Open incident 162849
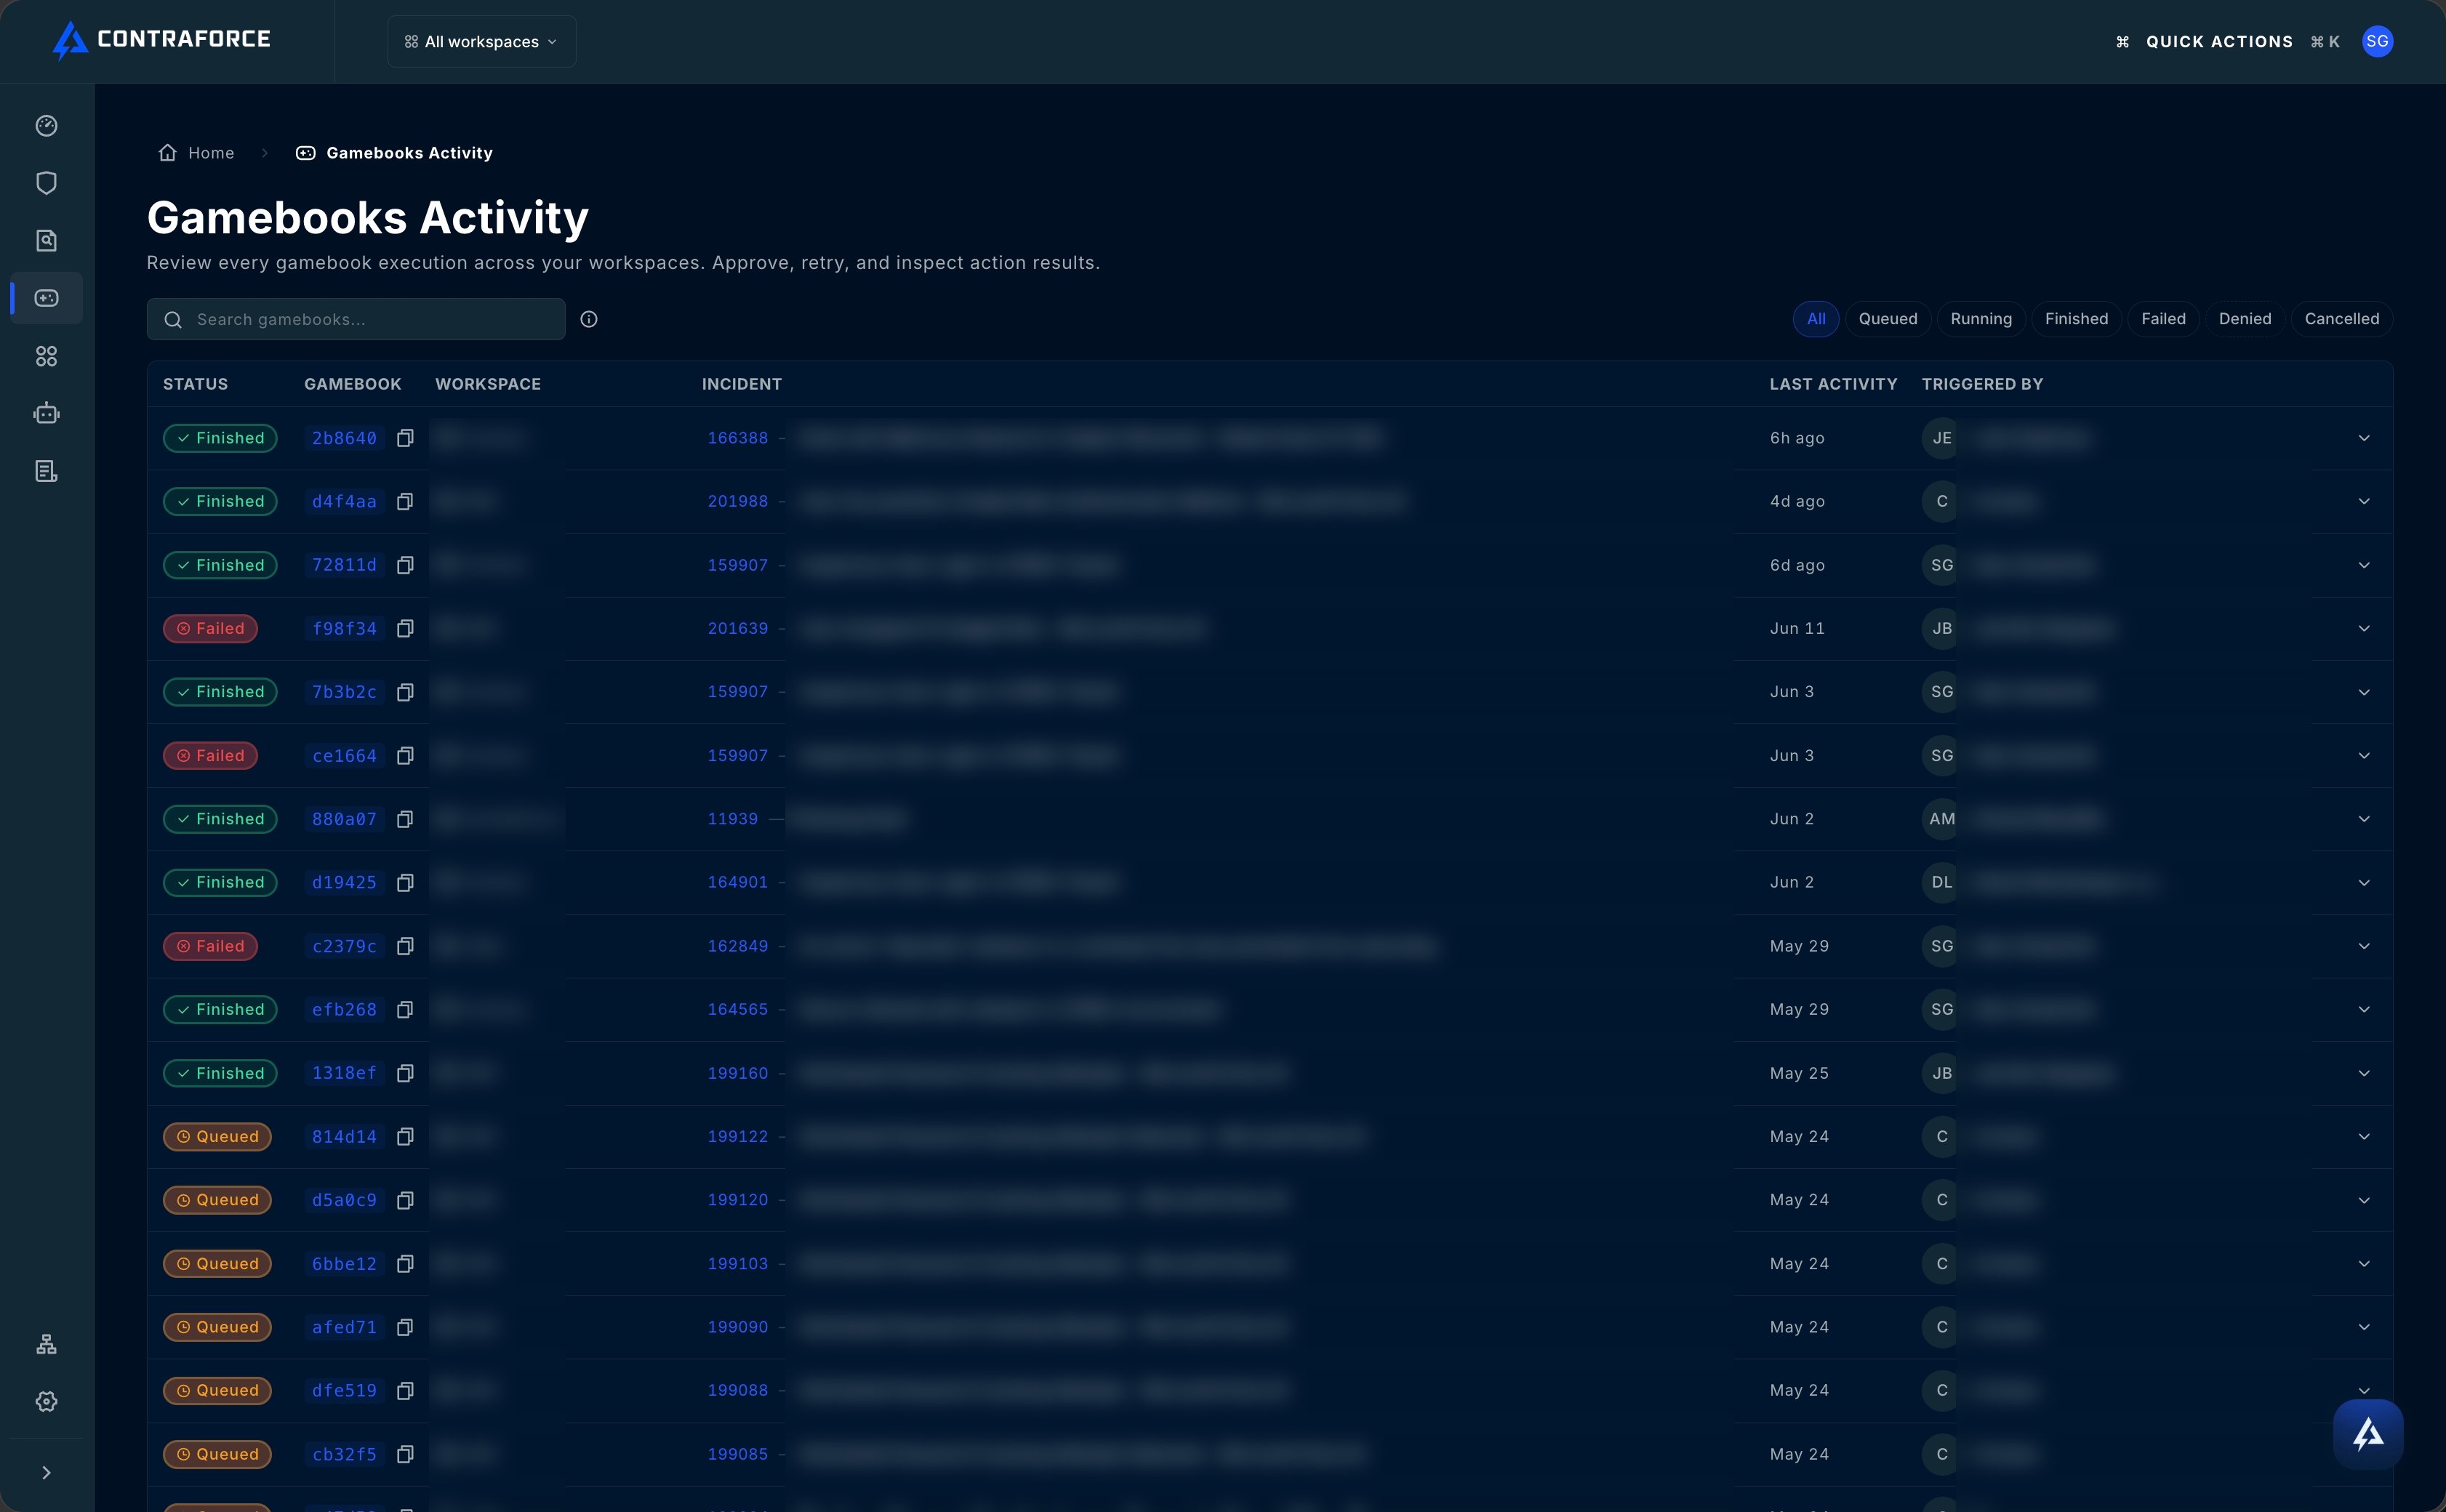 point(737,946)
